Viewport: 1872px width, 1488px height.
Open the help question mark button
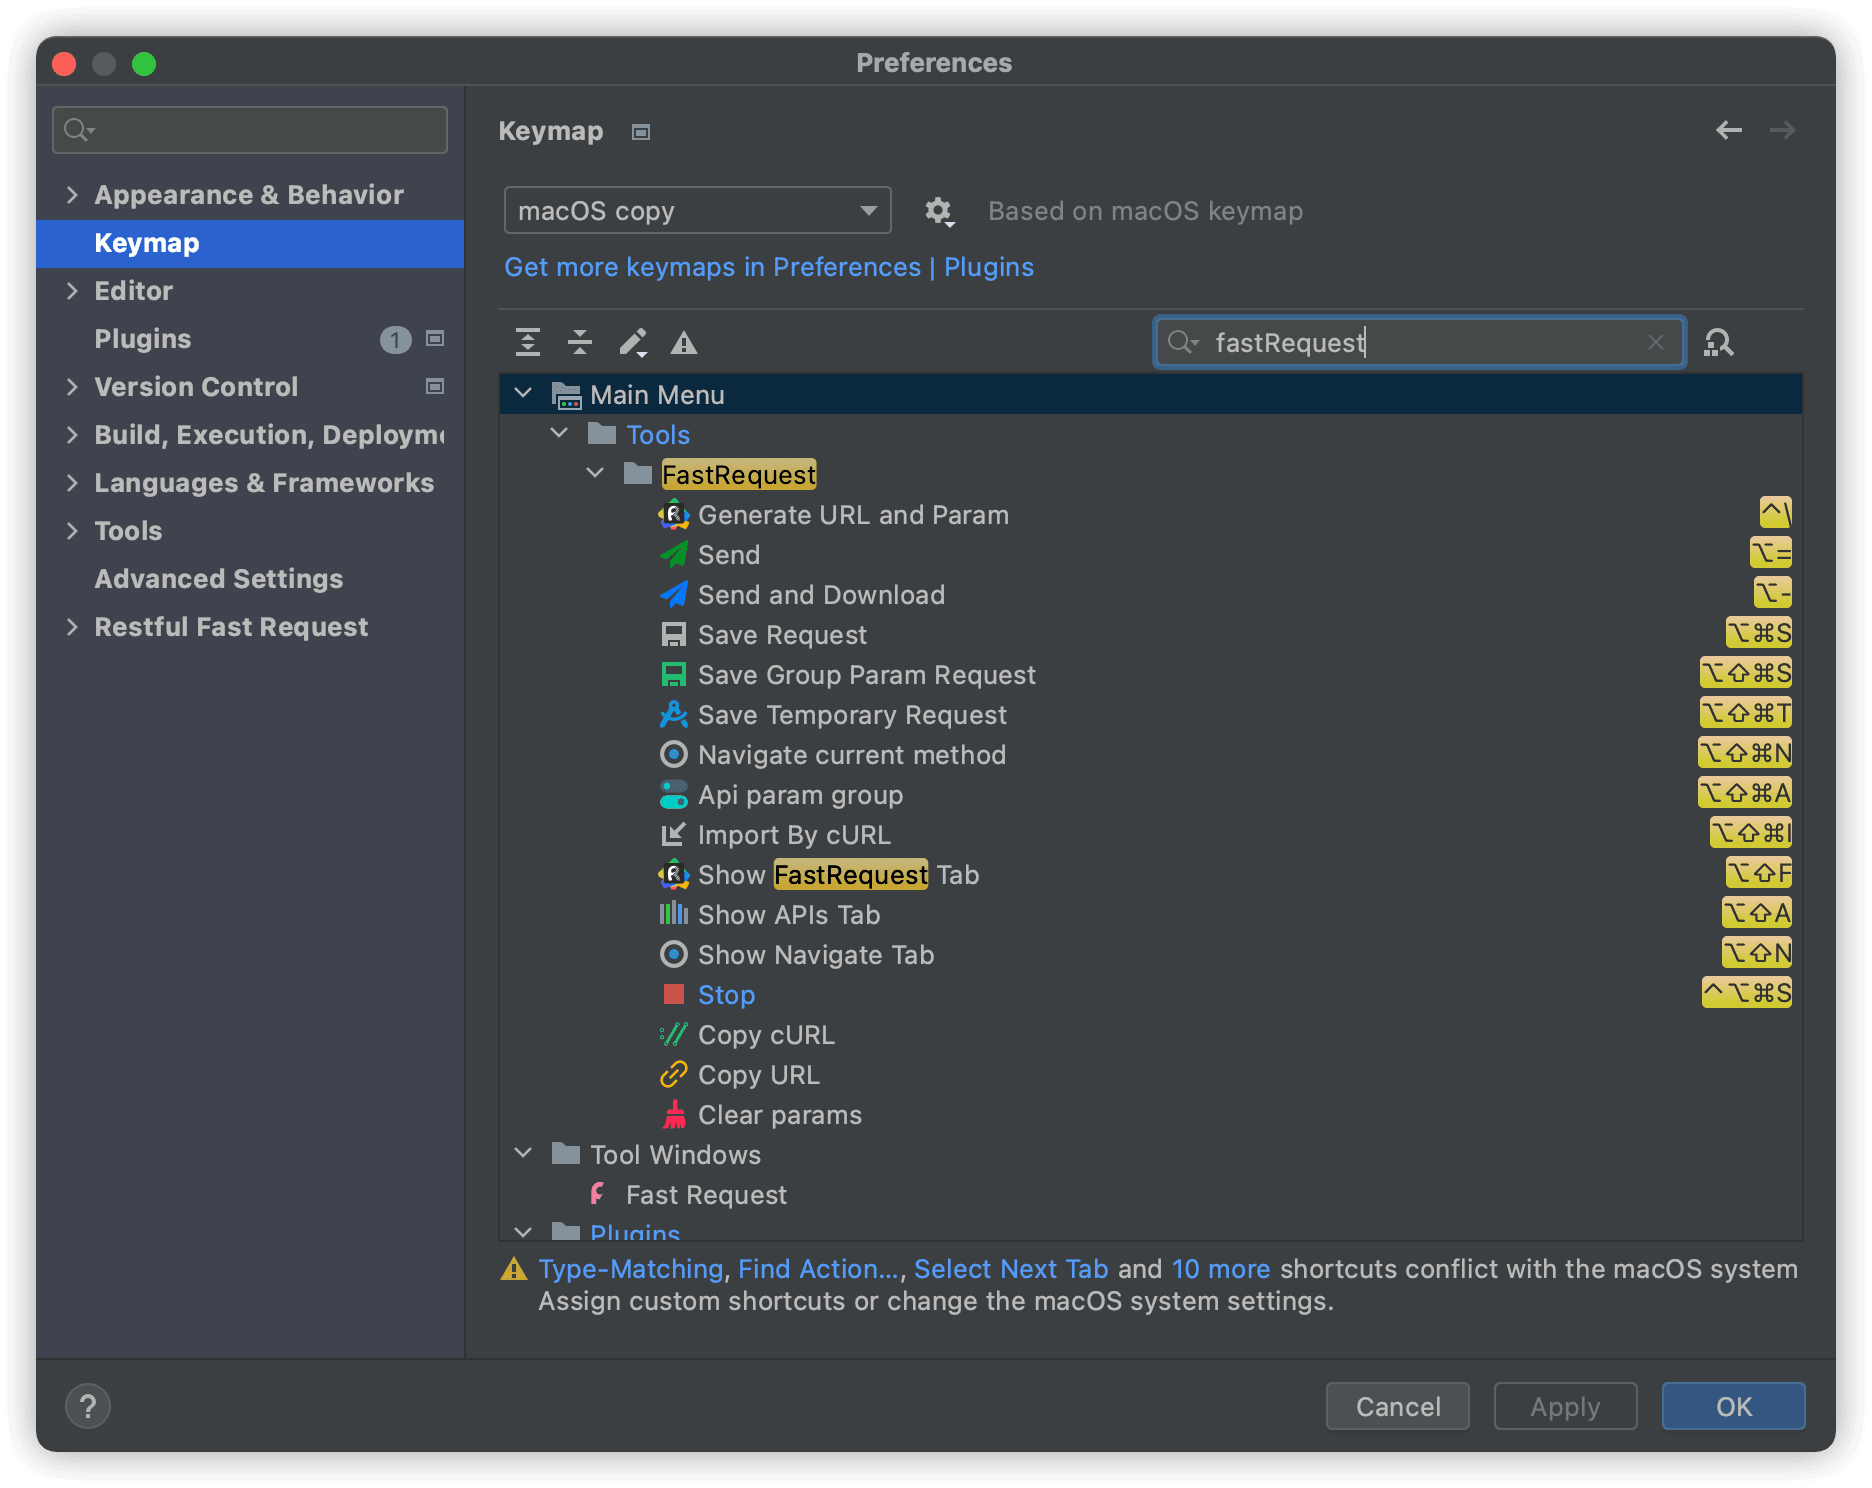88,1406
